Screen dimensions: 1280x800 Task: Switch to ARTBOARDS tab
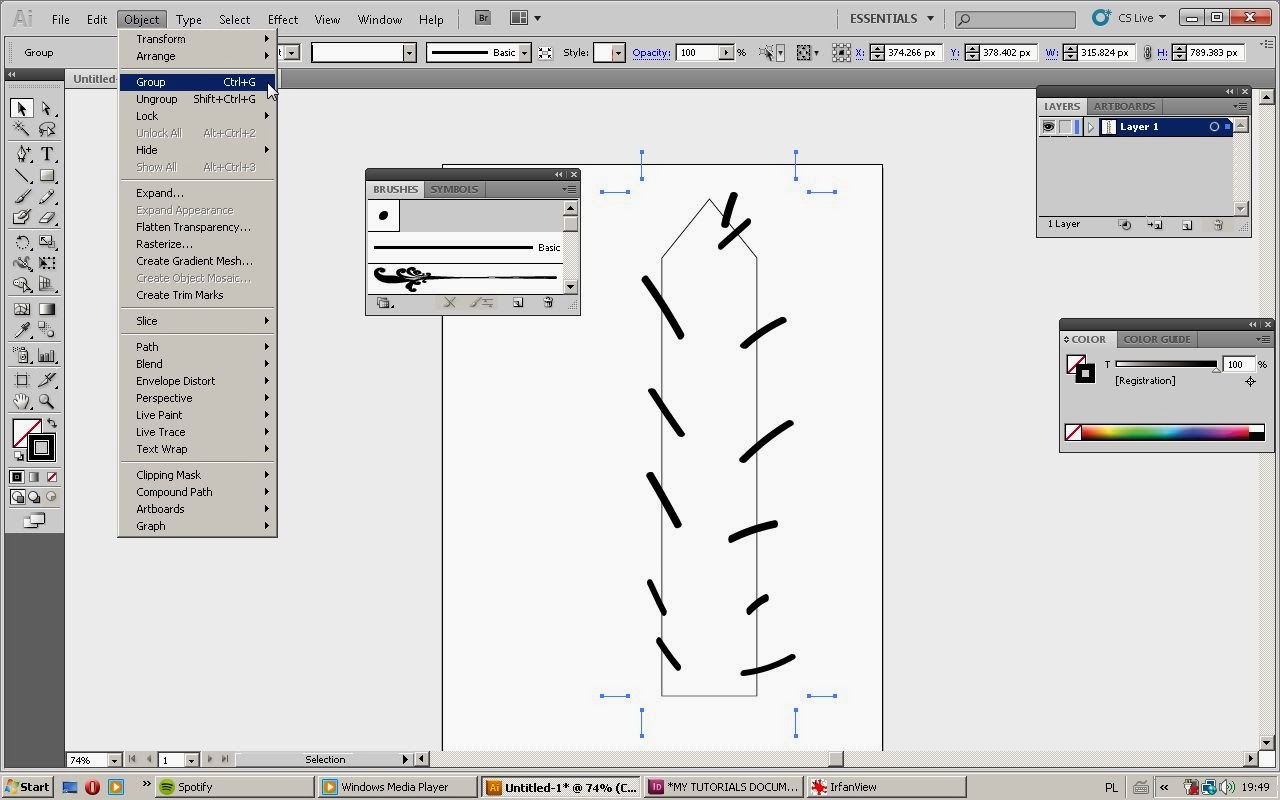pyautogui.click(x=1124, y=106)
